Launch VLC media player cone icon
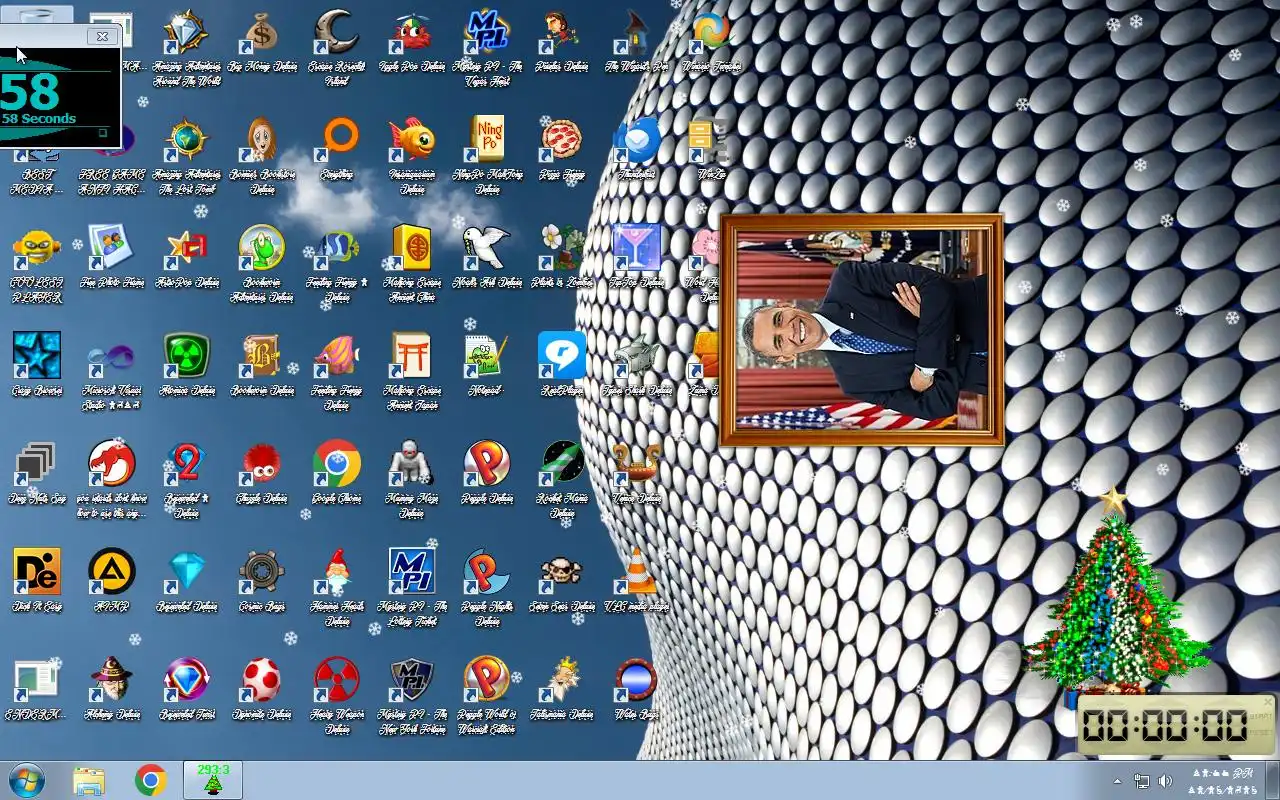Viewport: 1280px width, 800px height. coord(637,572)
